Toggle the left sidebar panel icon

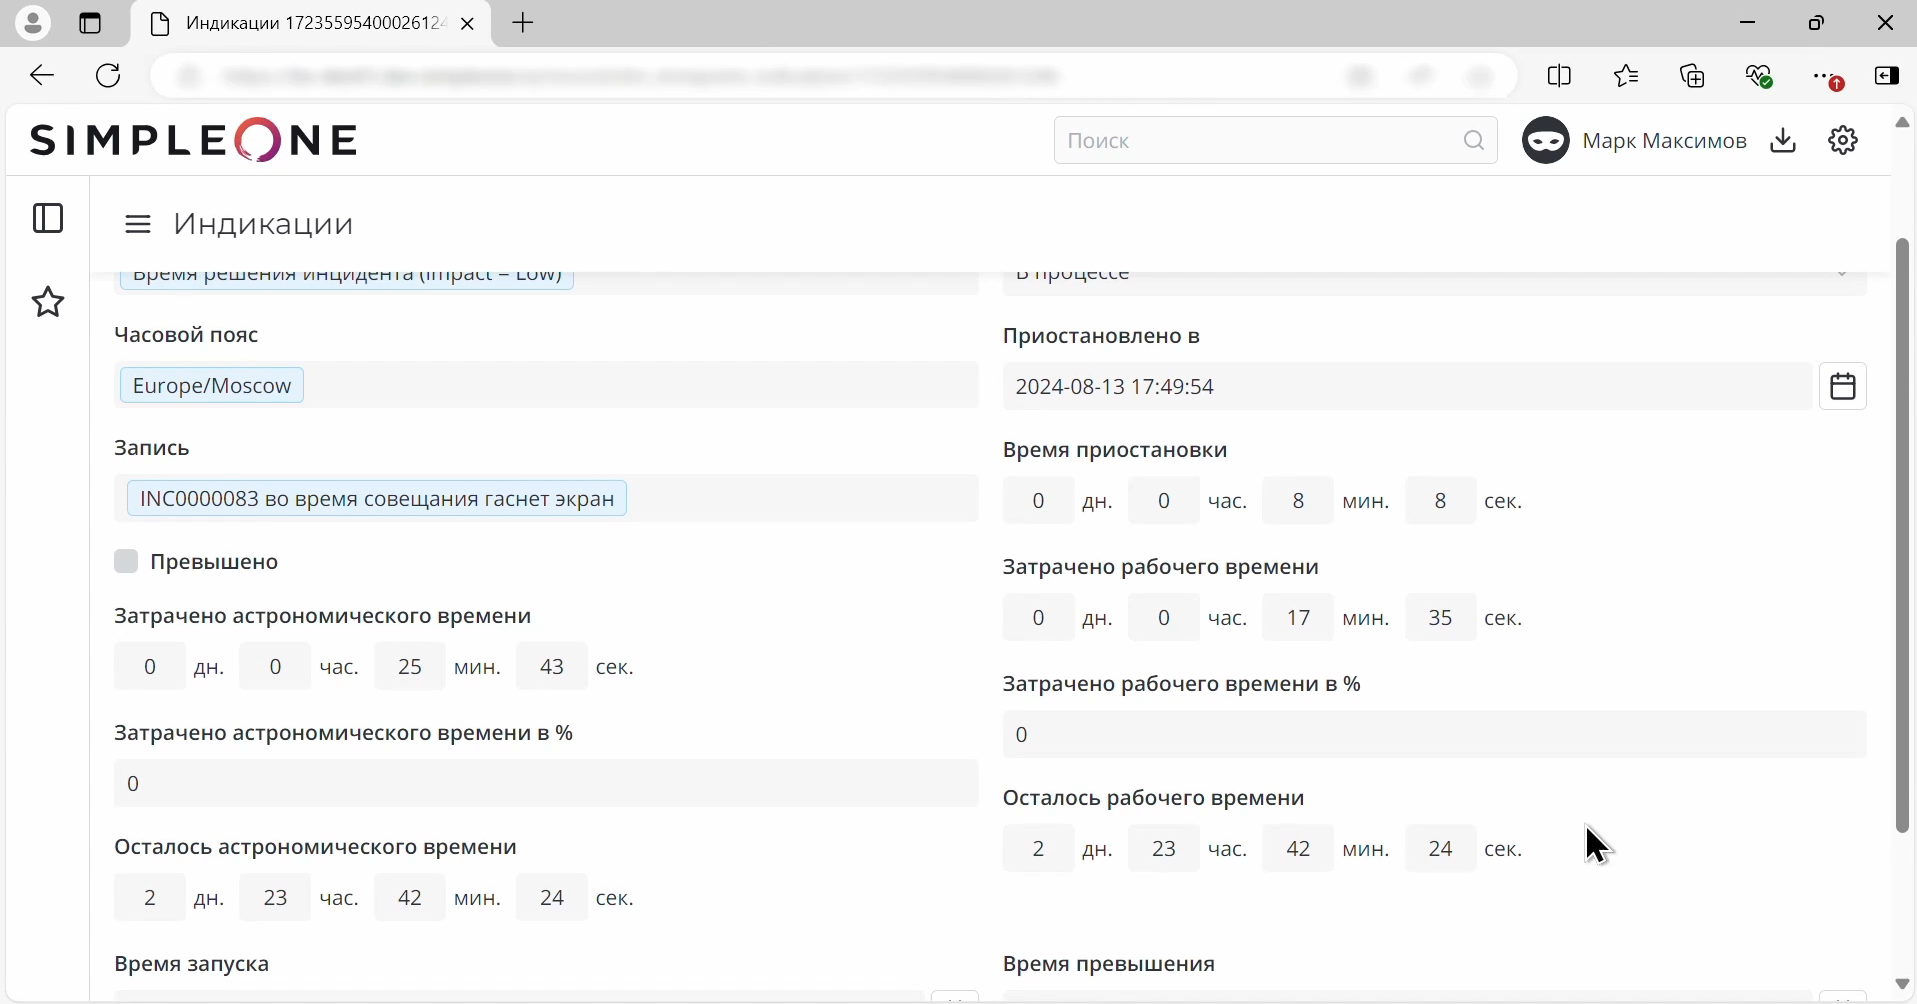pyautogui.click(x=49, y=219)
